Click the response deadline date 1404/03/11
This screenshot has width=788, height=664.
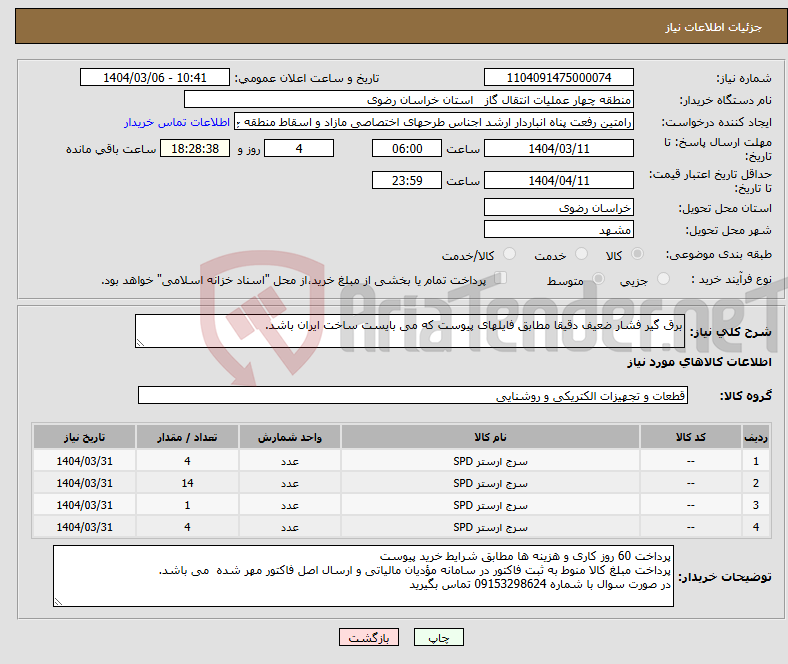pyautogui.click(x=559, y=148)
